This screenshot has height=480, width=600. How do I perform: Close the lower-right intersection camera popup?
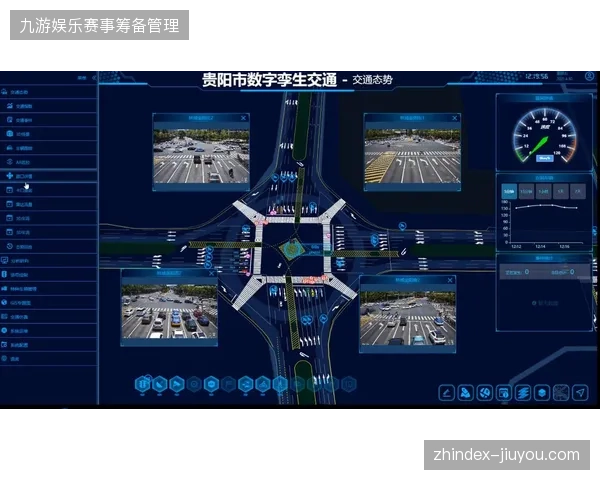point(450,281)
